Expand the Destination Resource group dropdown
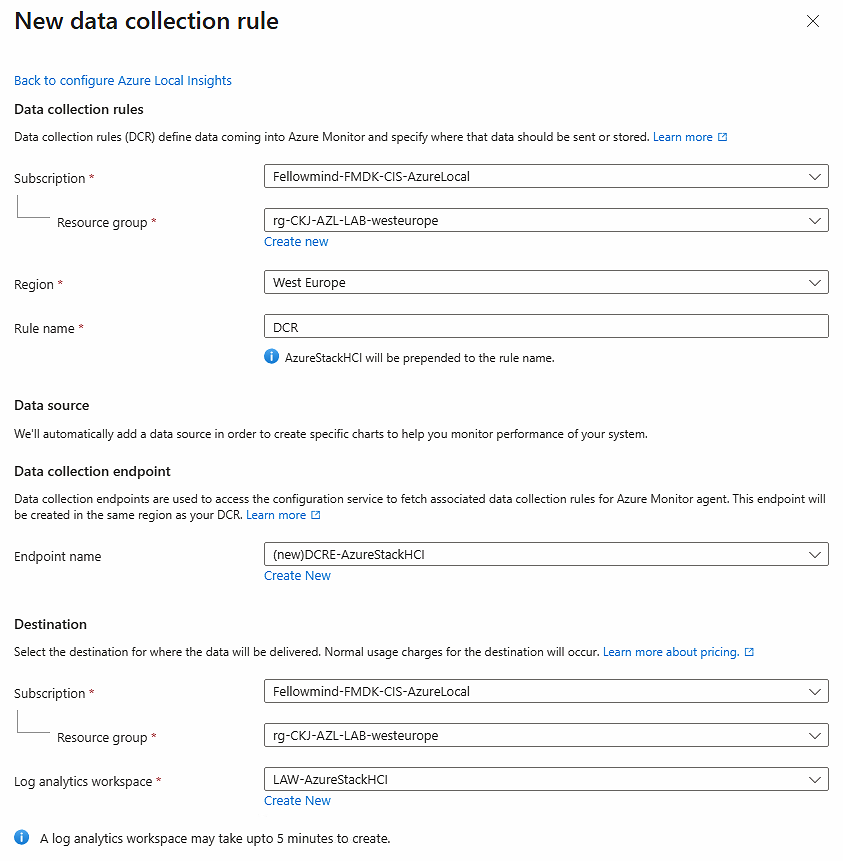This screenshot has width=843, height=861. click(545, 735)
